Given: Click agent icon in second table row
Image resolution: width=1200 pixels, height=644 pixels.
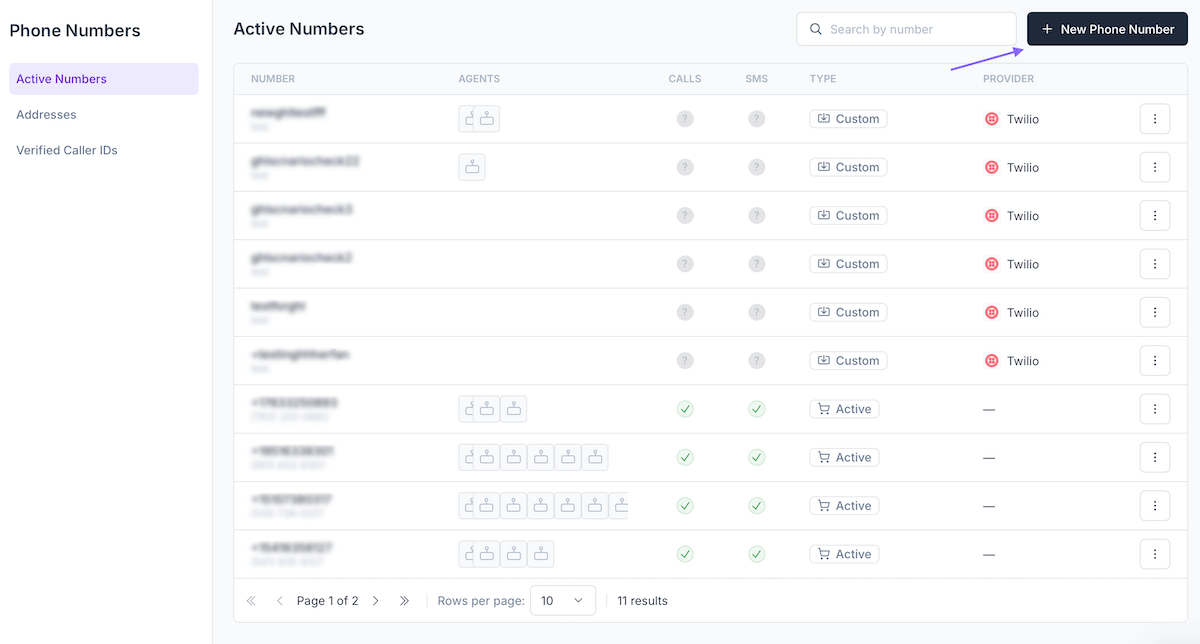Looking at the screenshot, I should 472,167.
